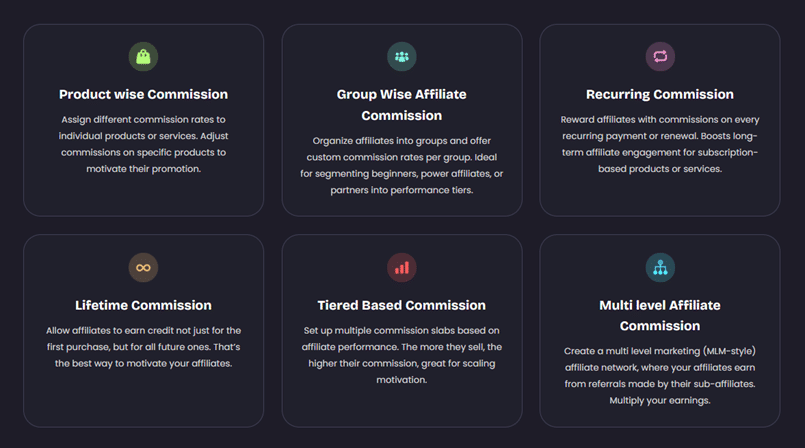
Task: Select the Tiered Based Commission title
Action: point(401,305)
